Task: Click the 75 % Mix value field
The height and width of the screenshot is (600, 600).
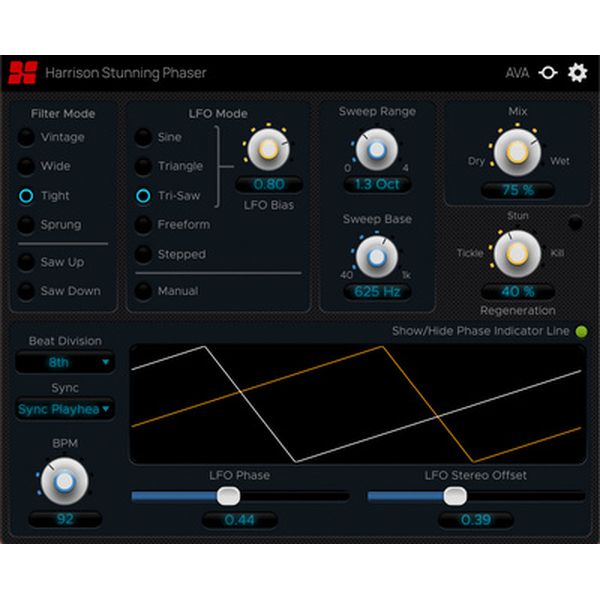Action: coord(516,190)
